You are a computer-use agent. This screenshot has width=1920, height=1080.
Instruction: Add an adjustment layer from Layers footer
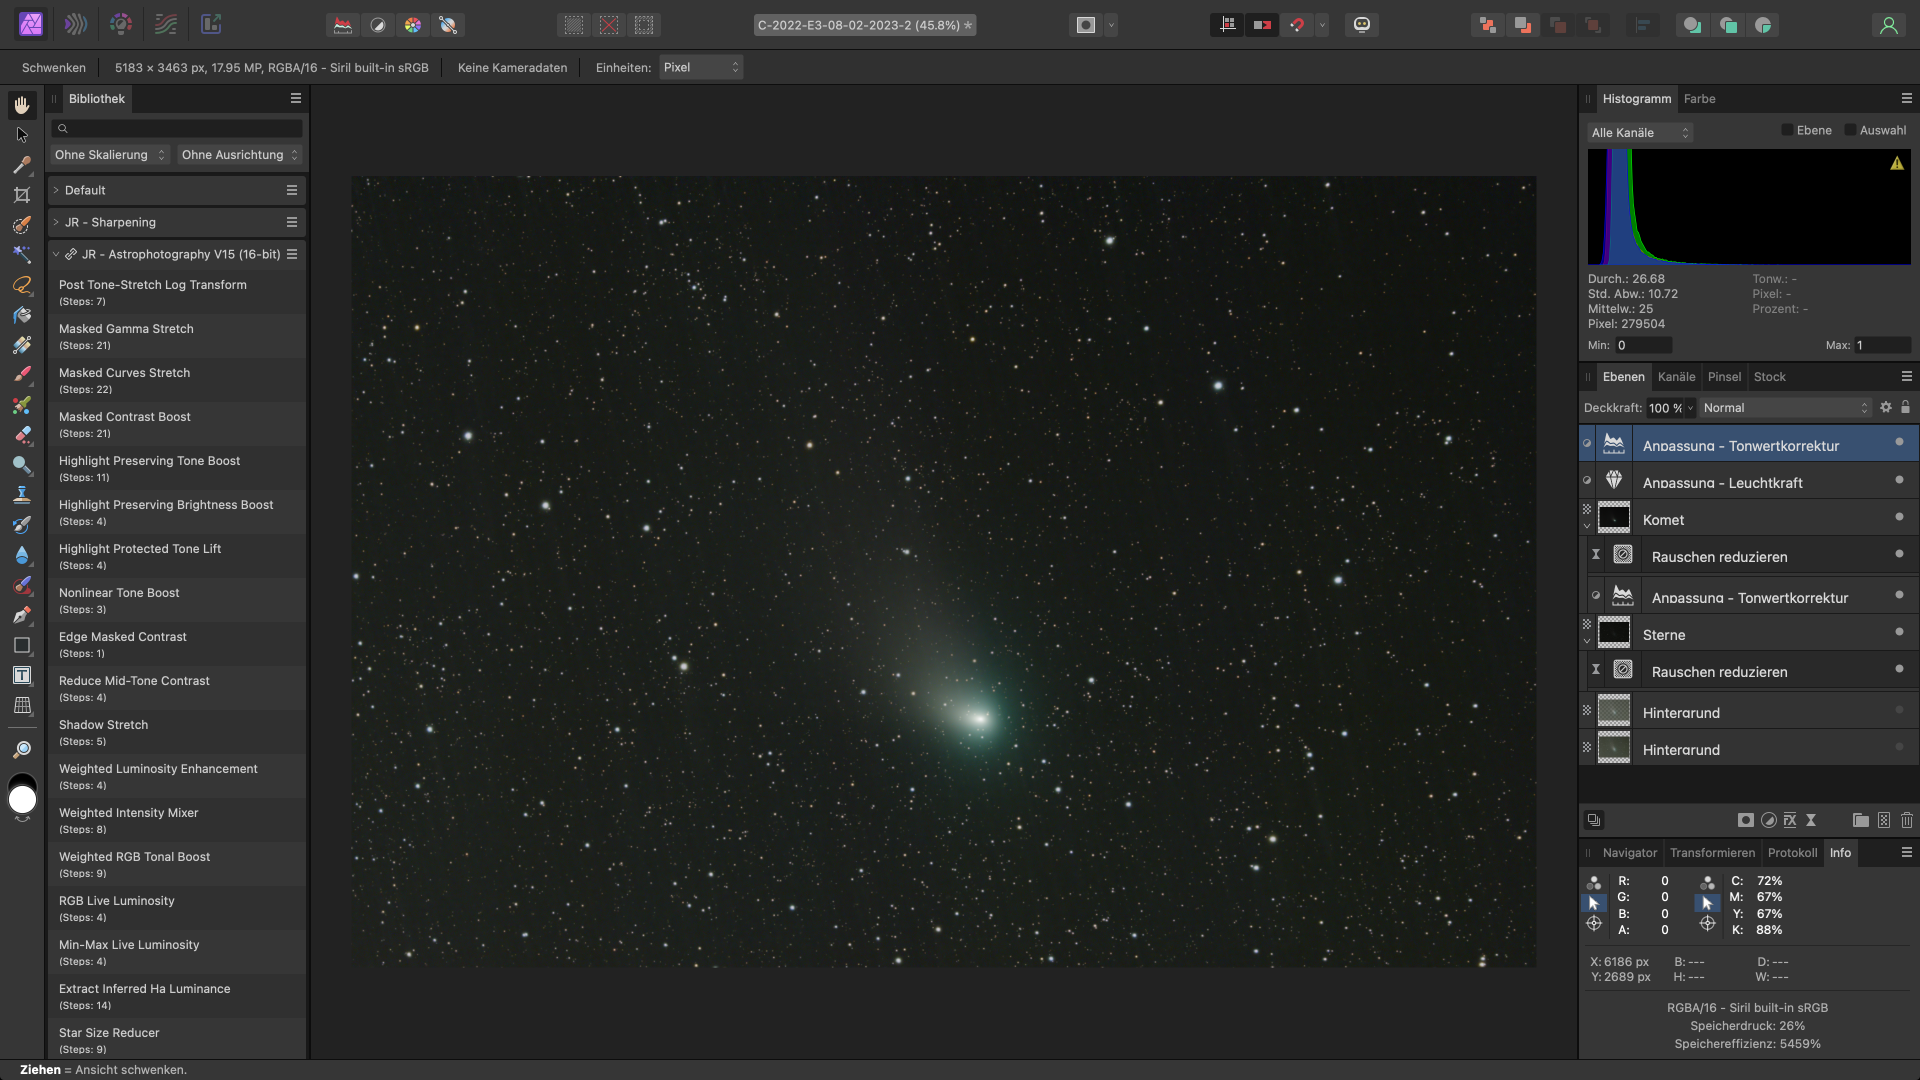[1769, 820]
